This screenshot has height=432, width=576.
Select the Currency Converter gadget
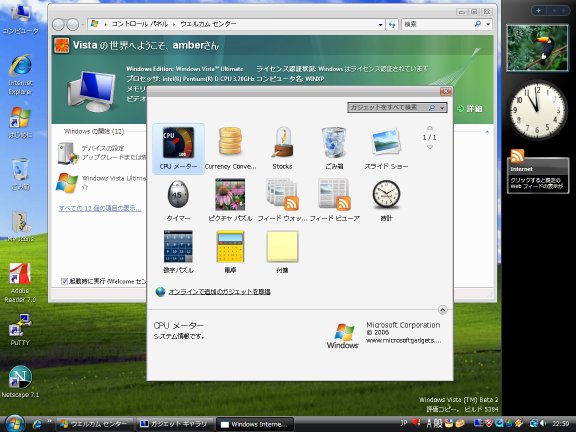tap(230, 149)
